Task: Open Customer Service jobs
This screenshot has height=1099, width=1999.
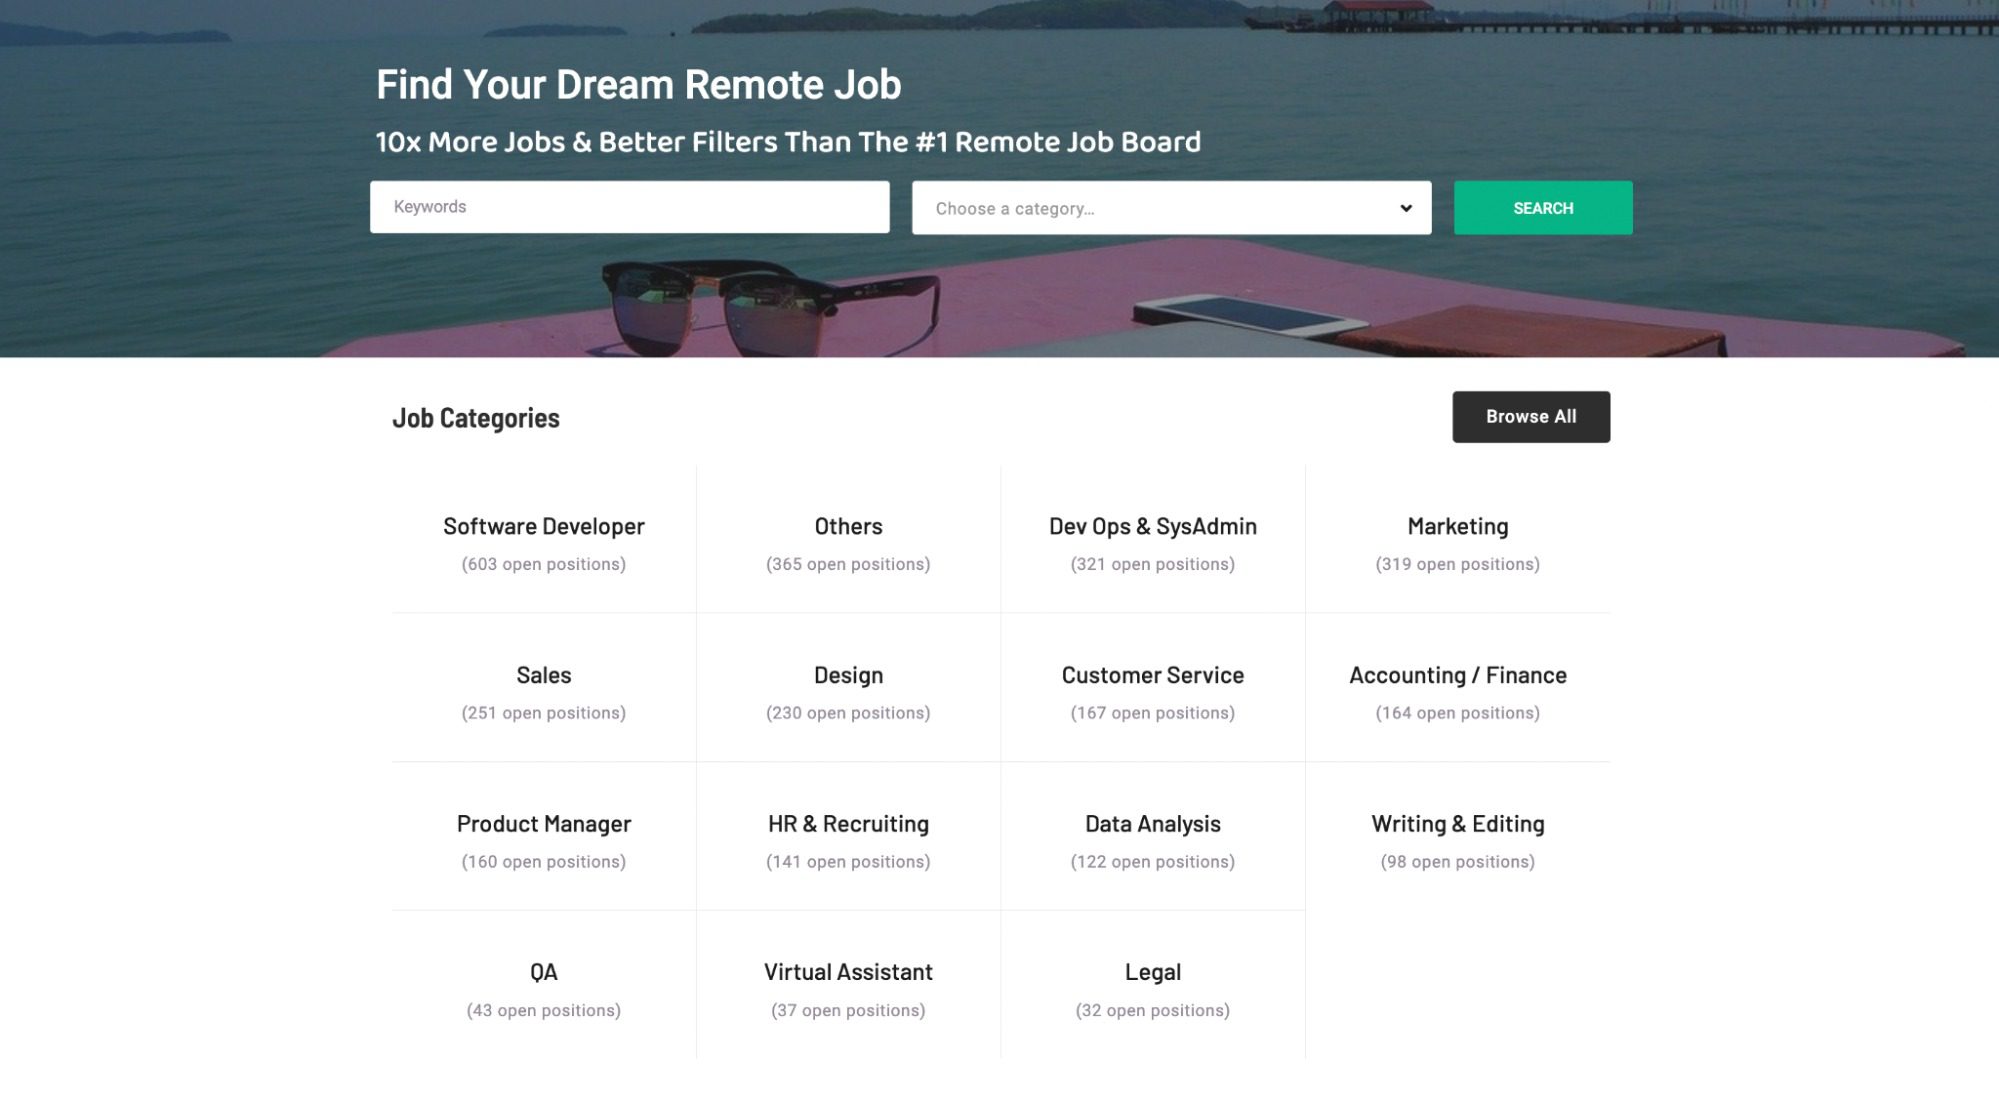Action: (1152, 674)
